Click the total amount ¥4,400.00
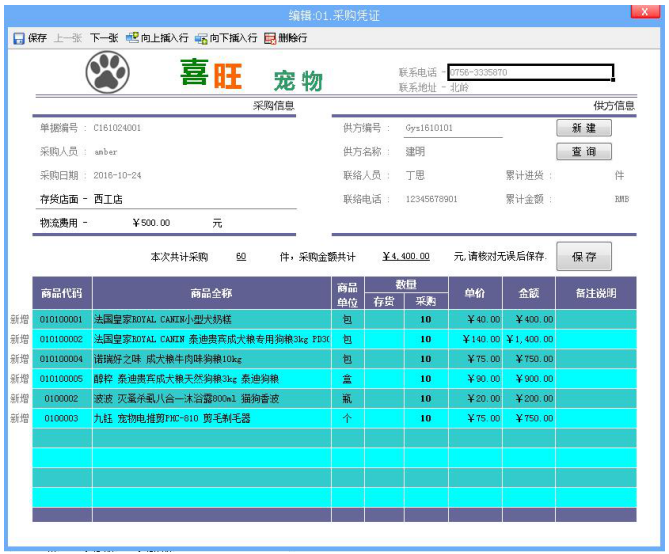Image resolution: width=669 pixels, height=554 pixels. [x=406, y=257]
